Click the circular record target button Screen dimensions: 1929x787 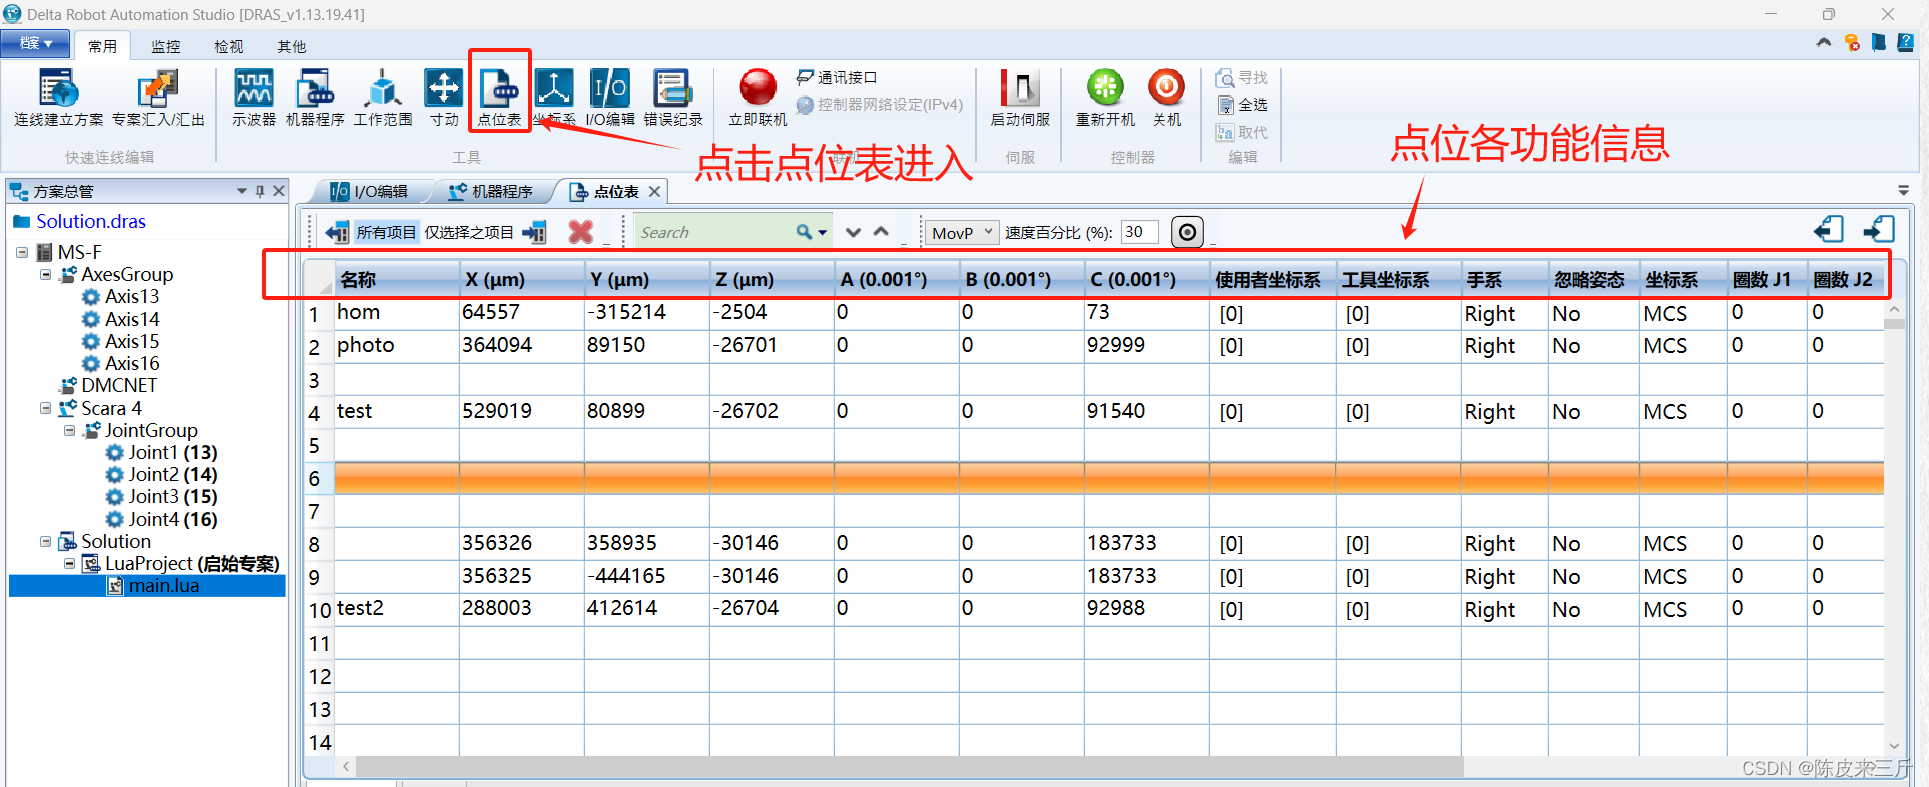(x=1187, y=232)
